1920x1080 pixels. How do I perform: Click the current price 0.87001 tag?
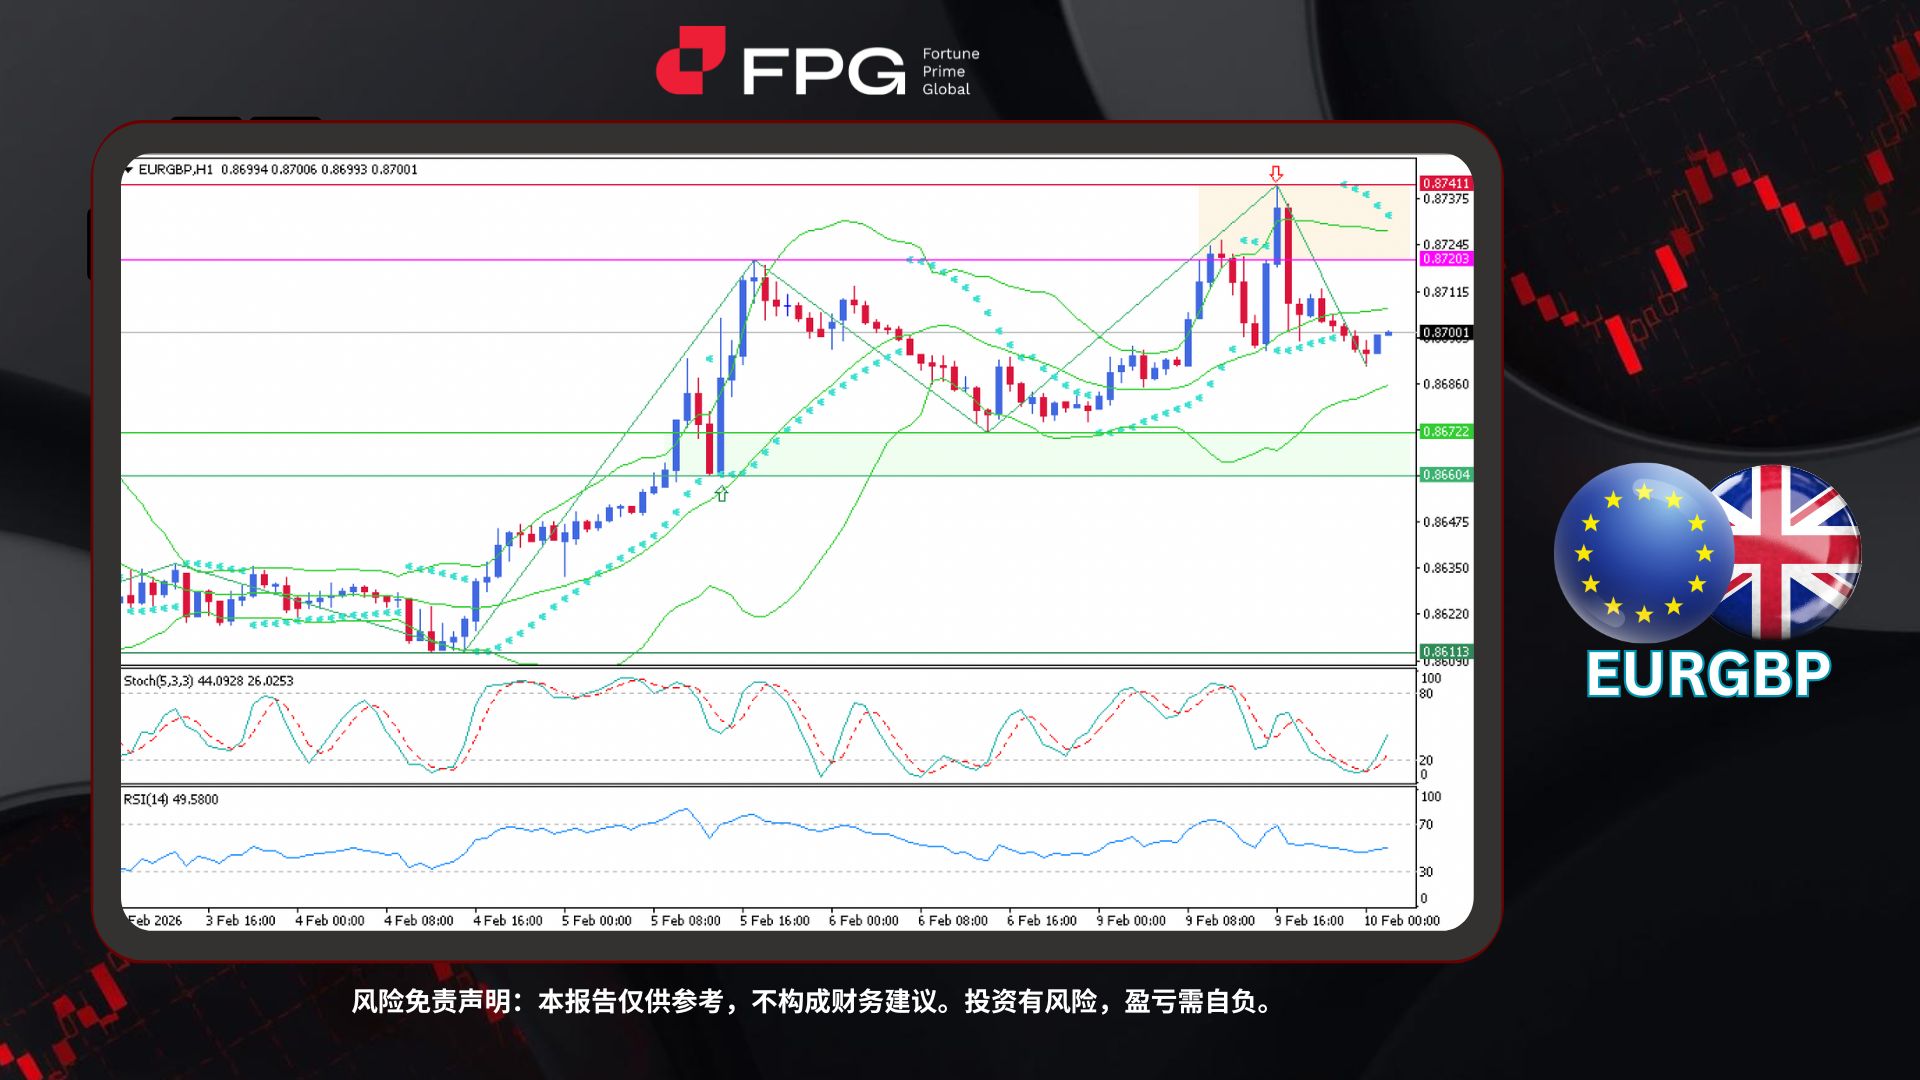coord(1446,333)
